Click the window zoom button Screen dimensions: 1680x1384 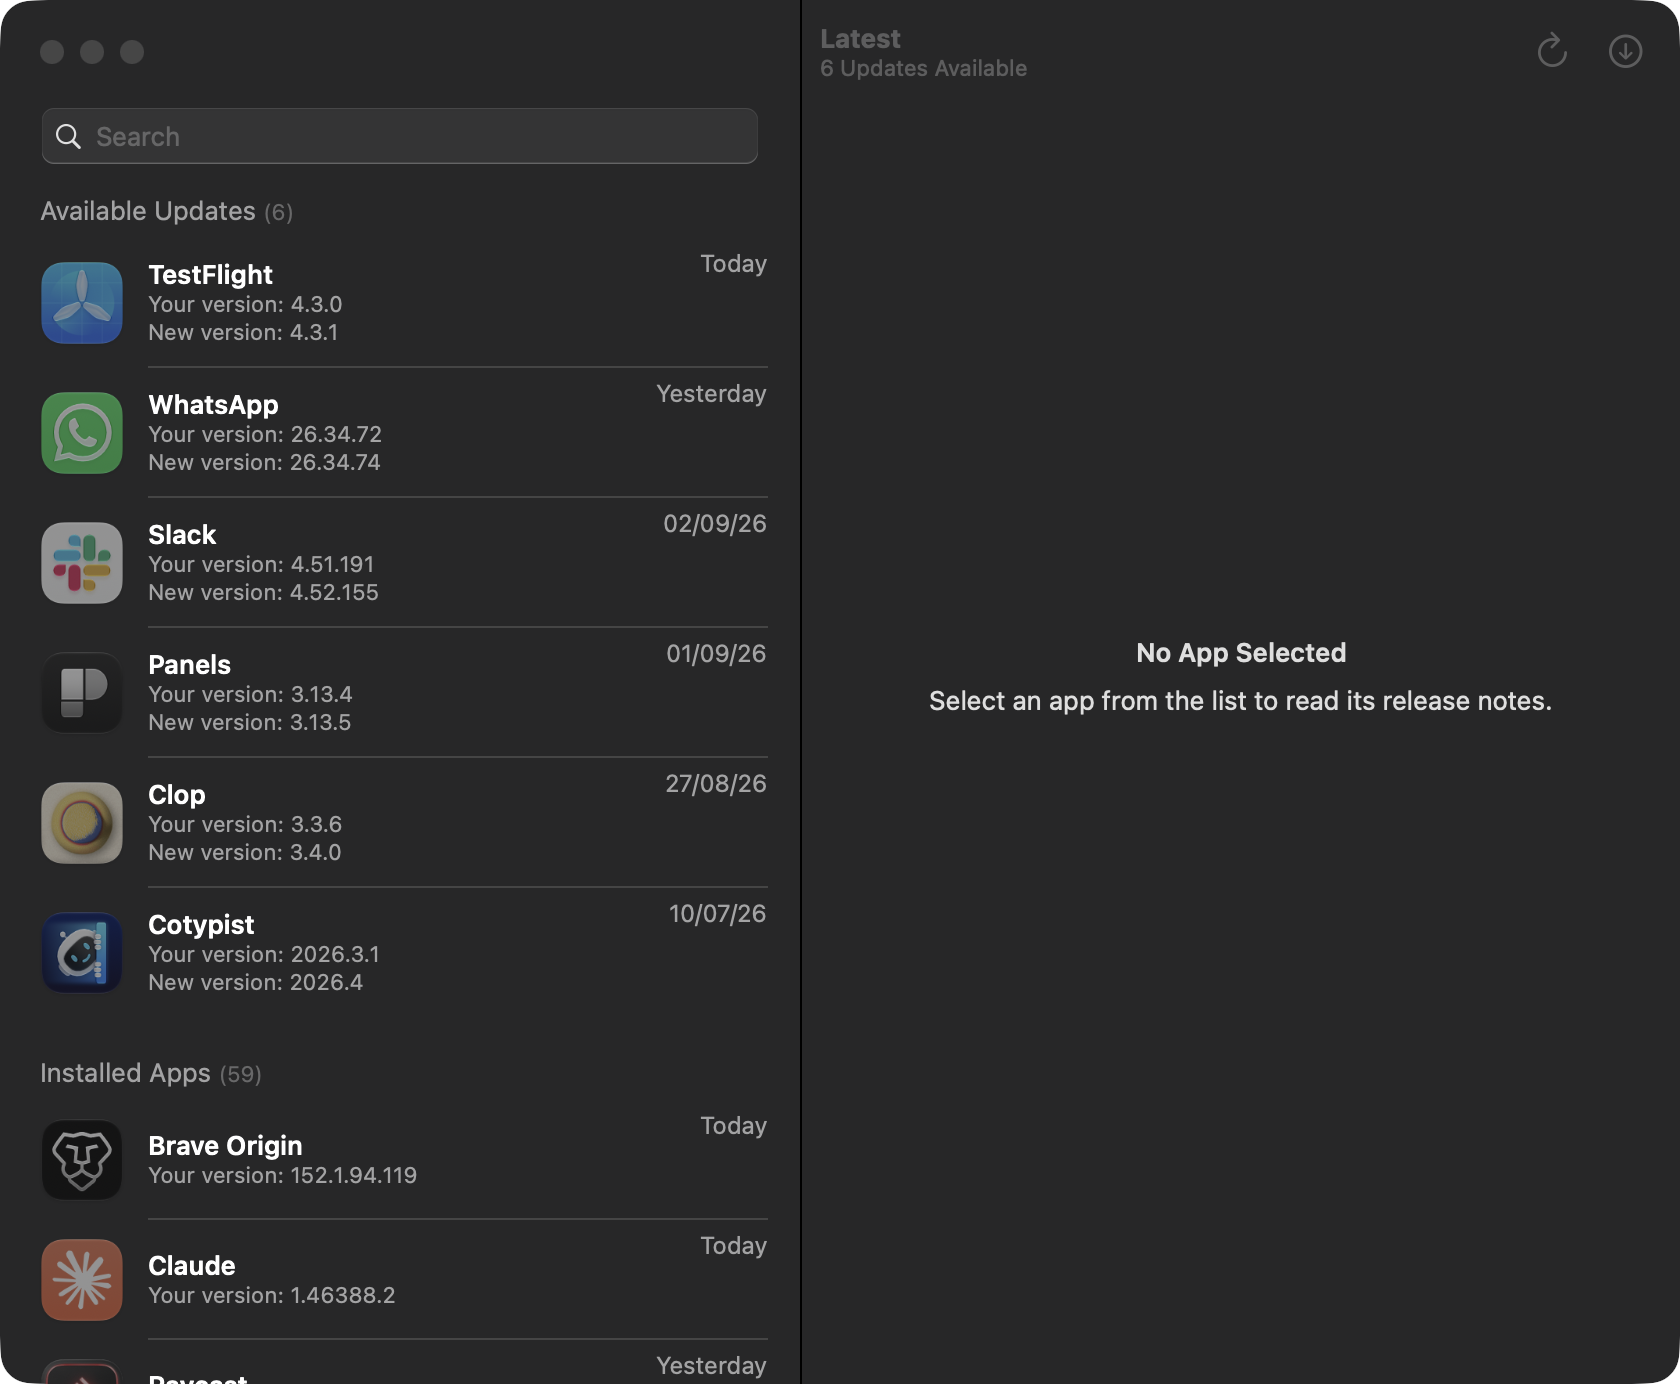[x=132, y=52]
